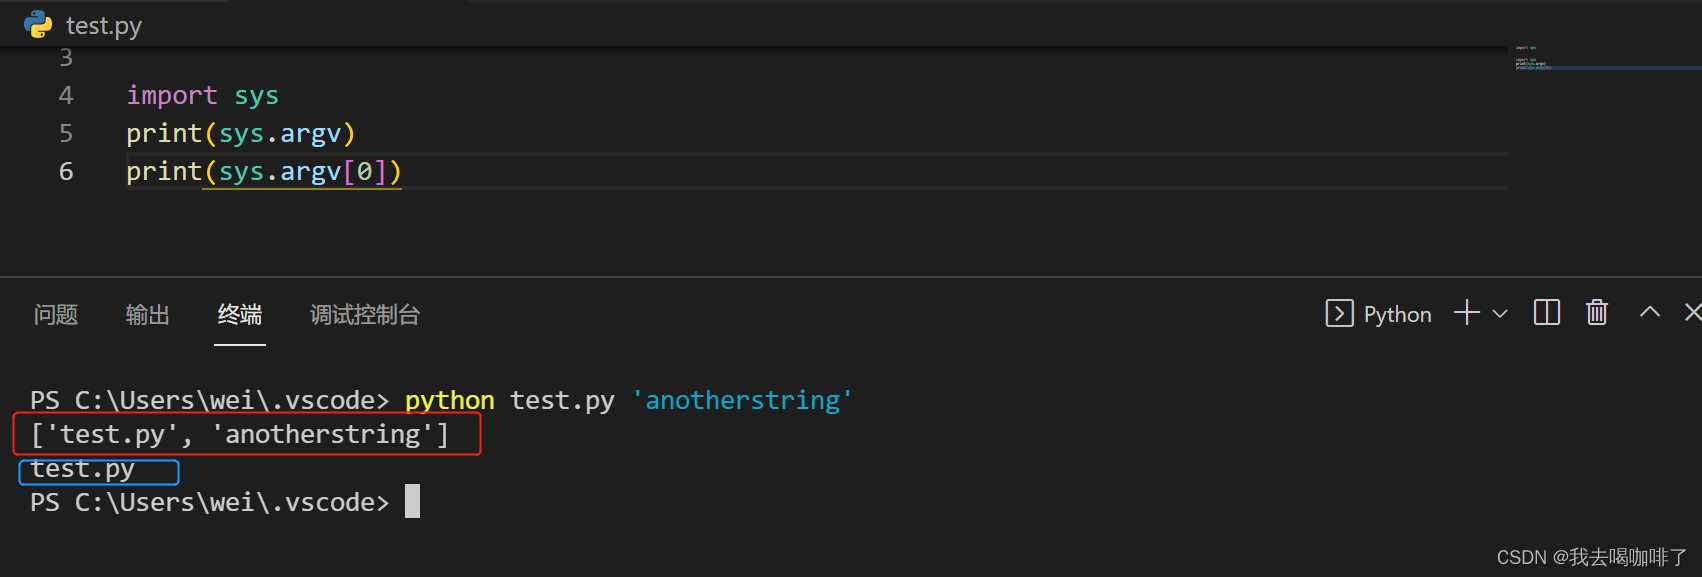Click the Python shell icon in terminal list

click(1340, 313)
